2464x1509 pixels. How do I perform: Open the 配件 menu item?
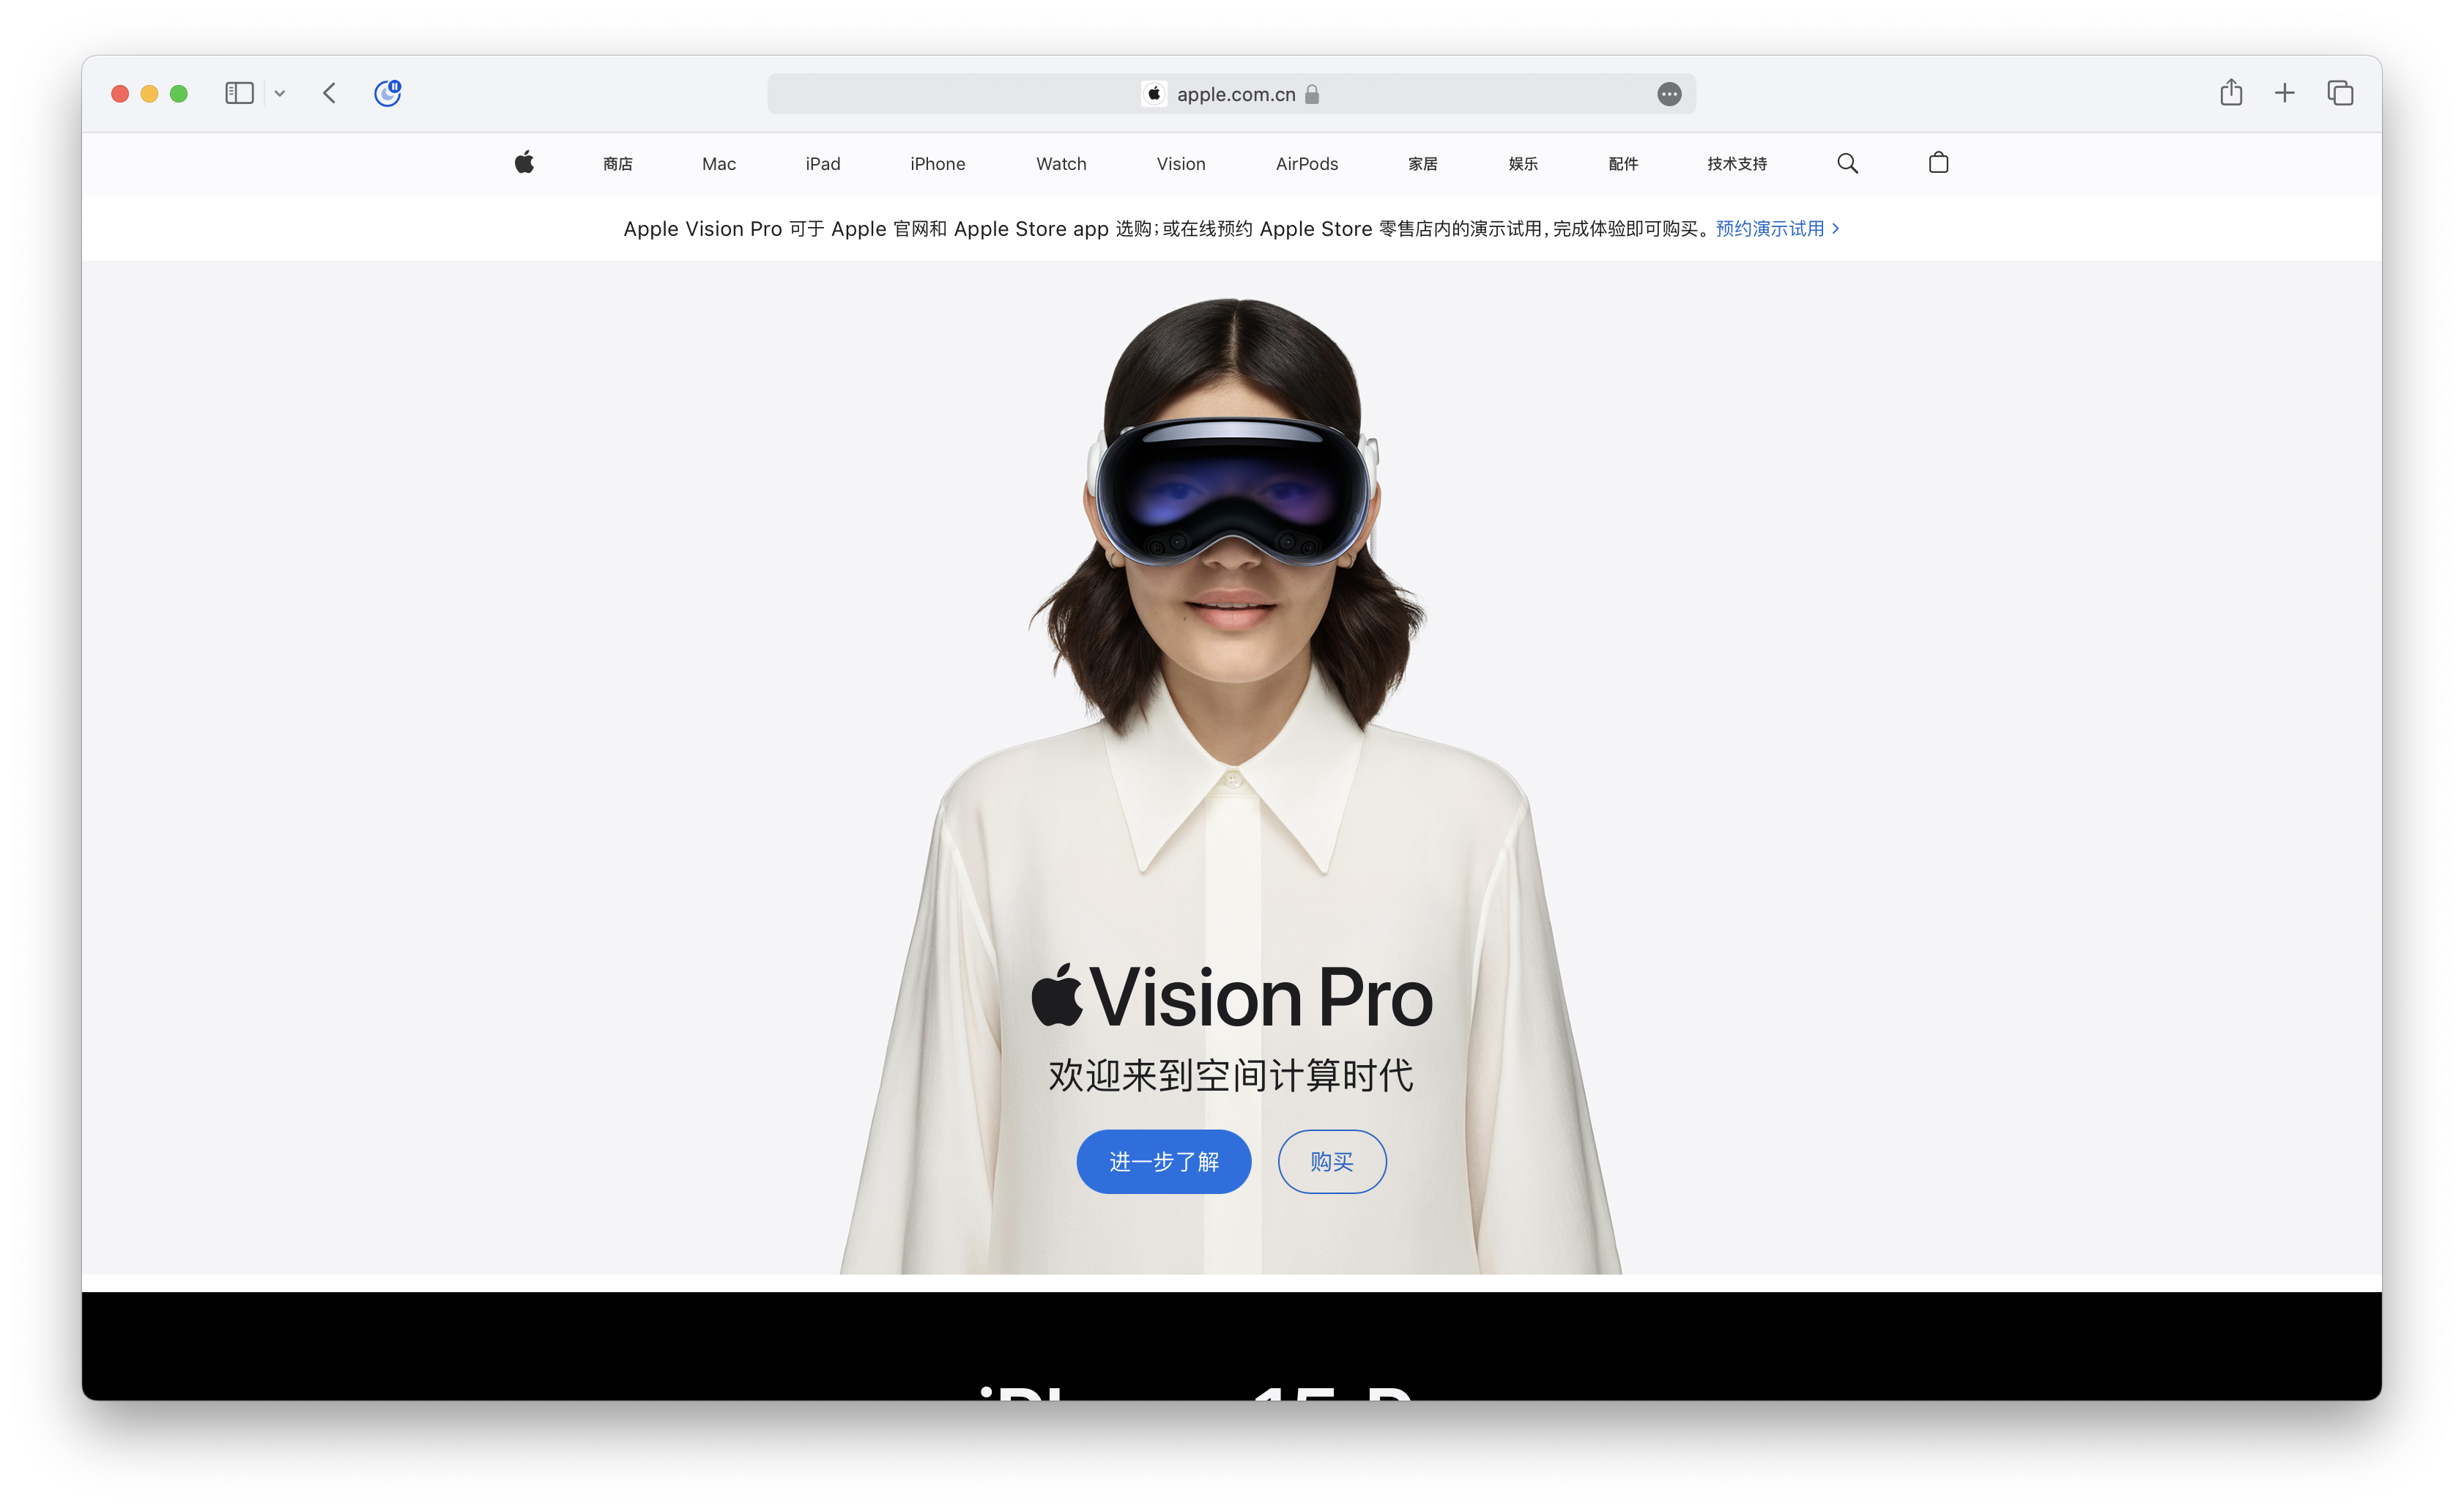(x=1623, y=164)
